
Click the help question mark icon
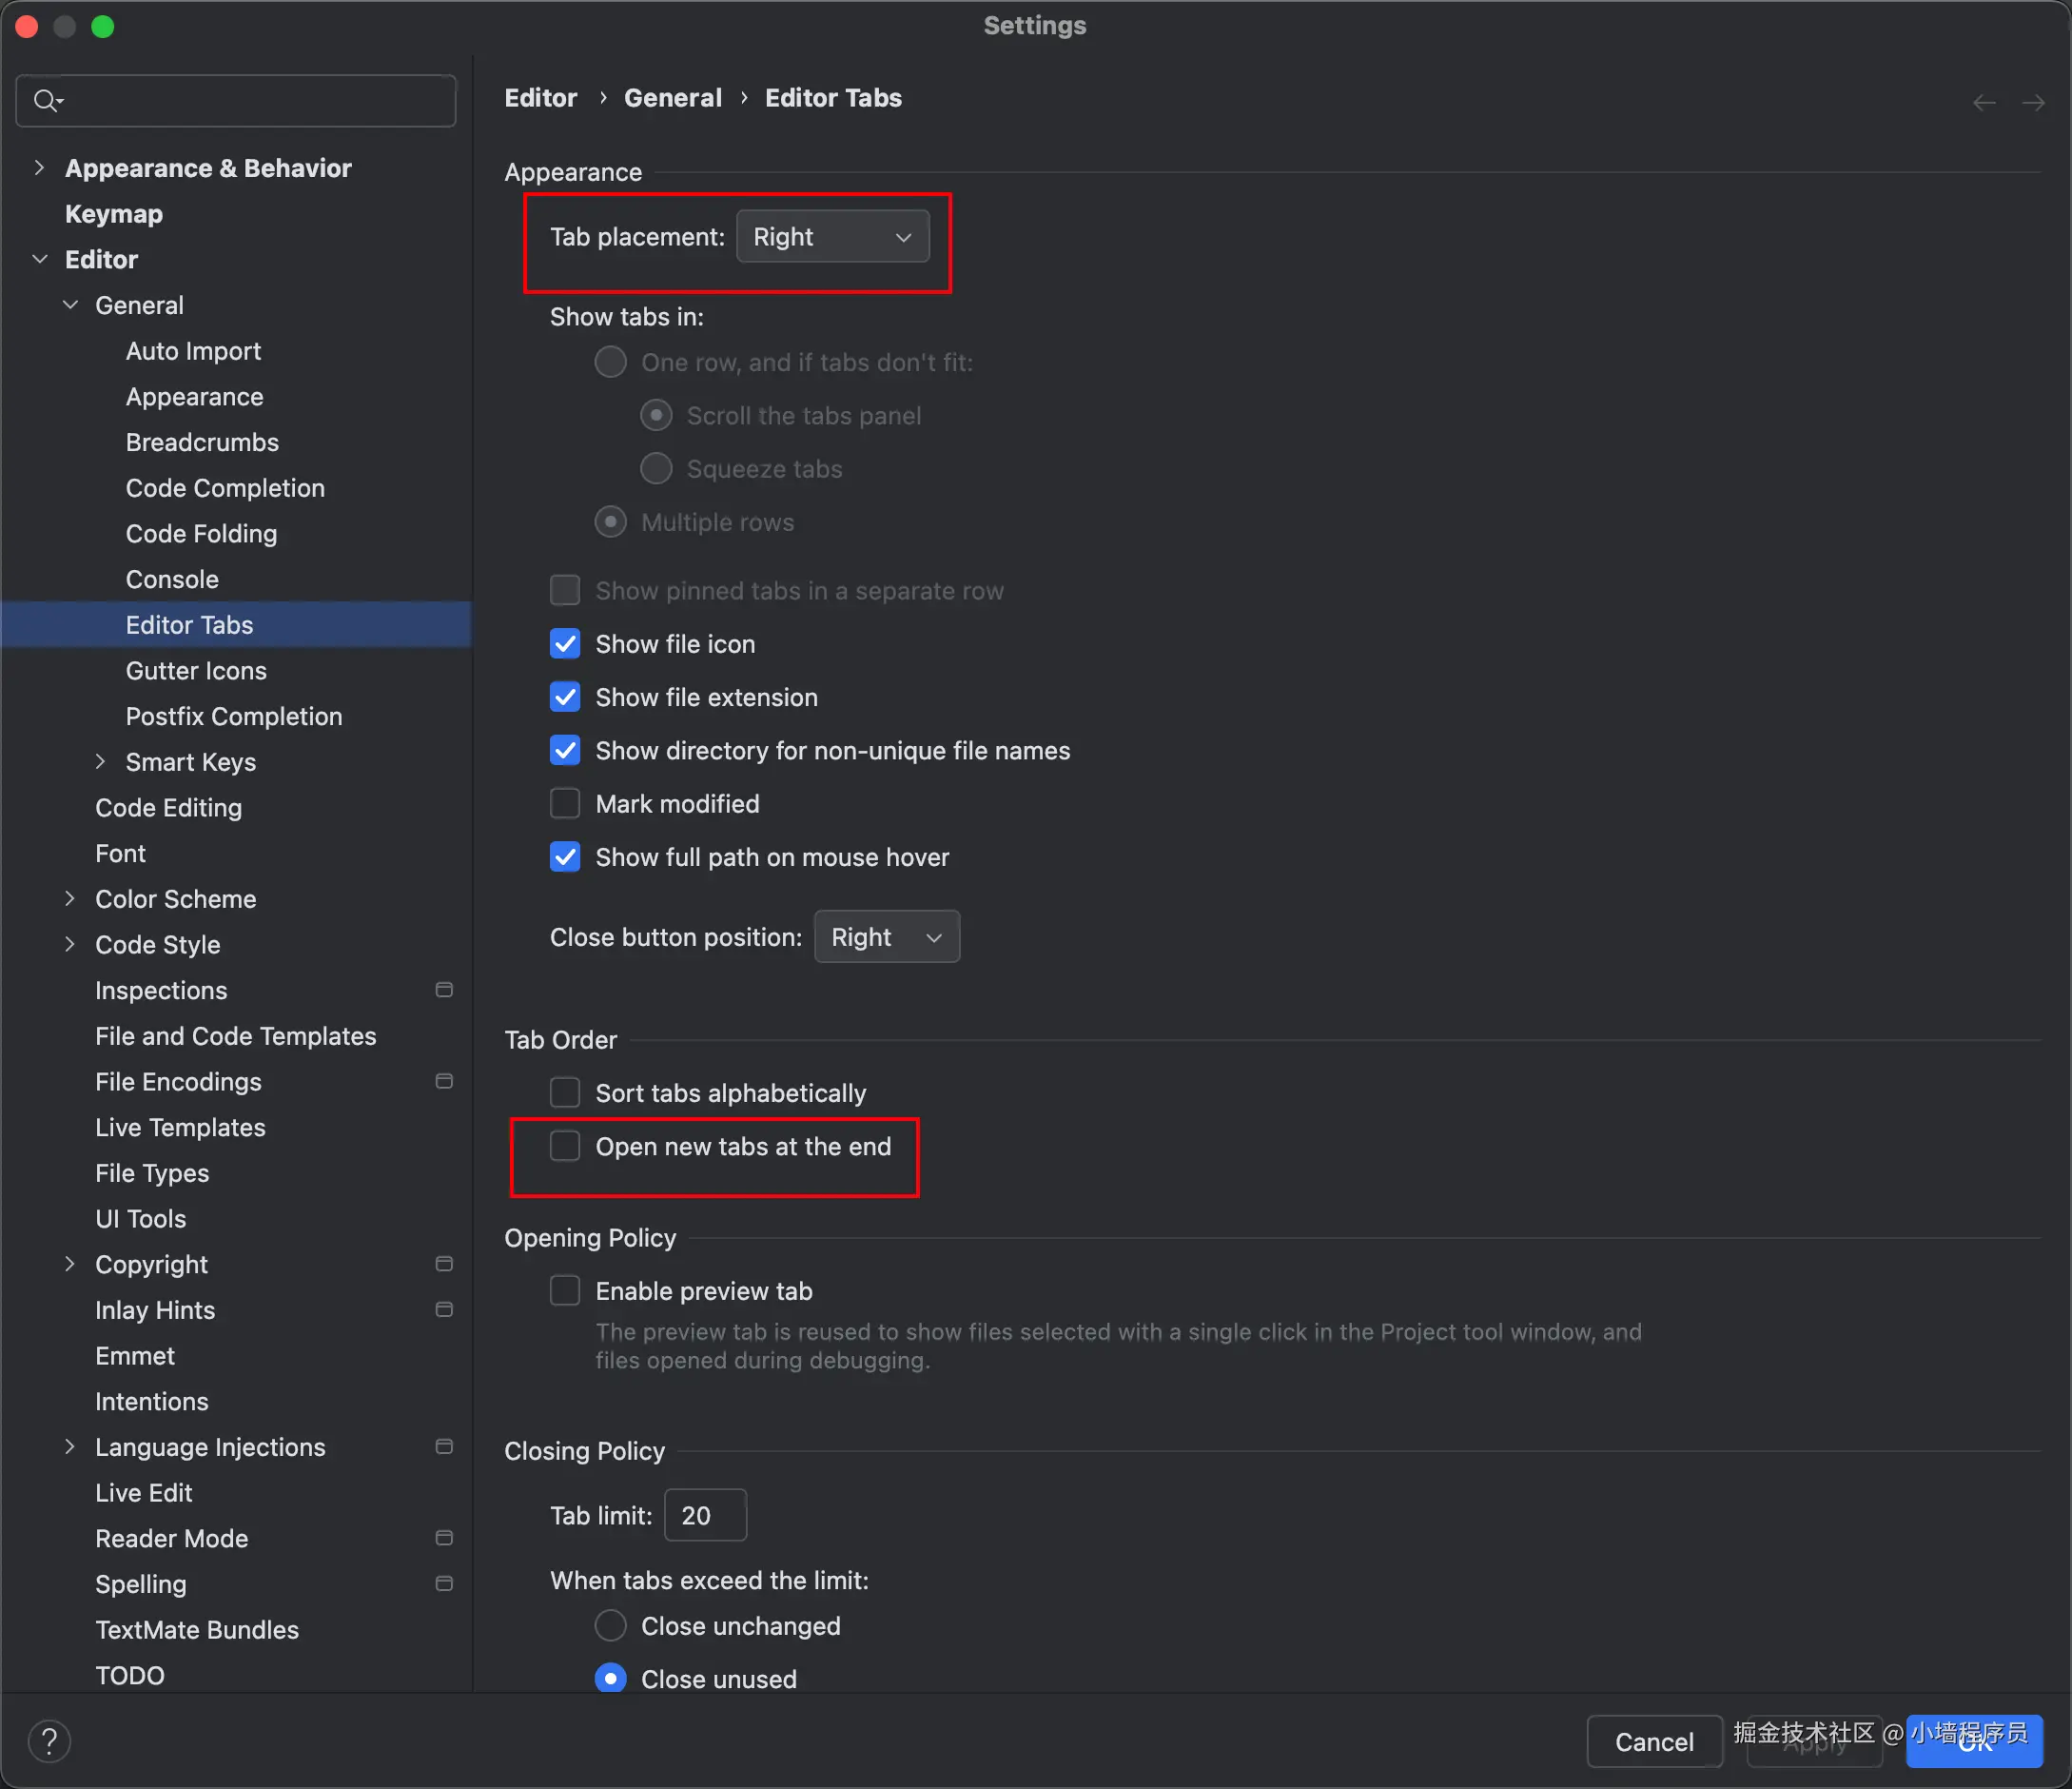pos(49,1741)
